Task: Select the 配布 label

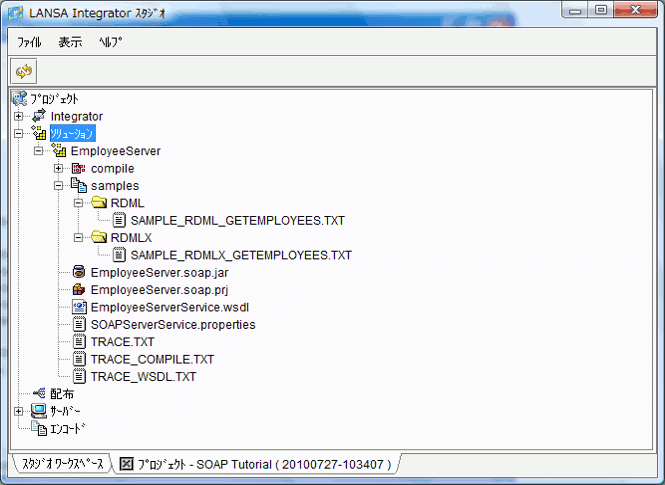Action: (62, 394)
